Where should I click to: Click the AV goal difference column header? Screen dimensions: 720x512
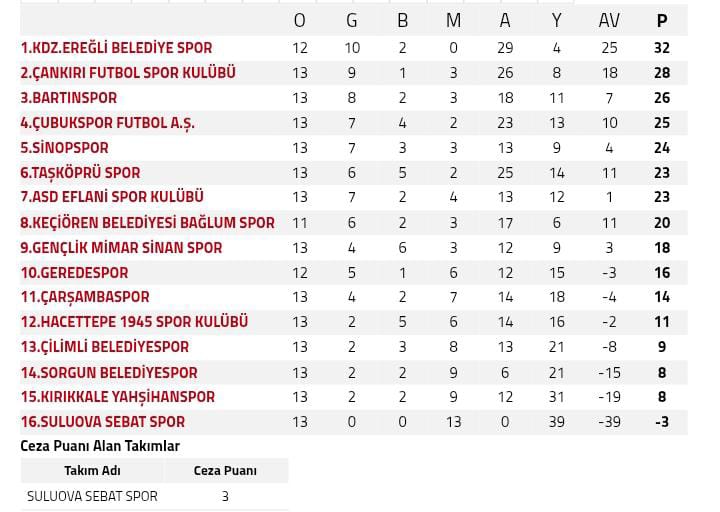pyautogui.click(x=609, y=21)
